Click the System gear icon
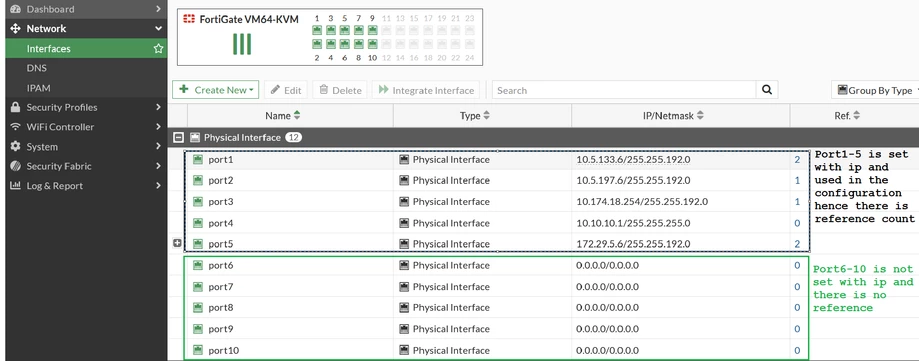This screenshot has height=361, width=919. [x=16, y=147]
